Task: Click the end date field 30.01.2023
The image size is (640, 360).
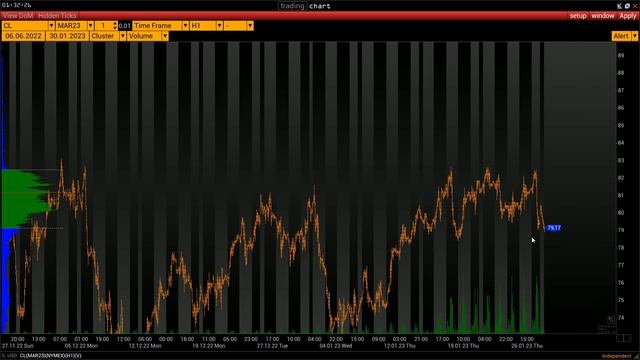Action: click(x=67, y=36)
